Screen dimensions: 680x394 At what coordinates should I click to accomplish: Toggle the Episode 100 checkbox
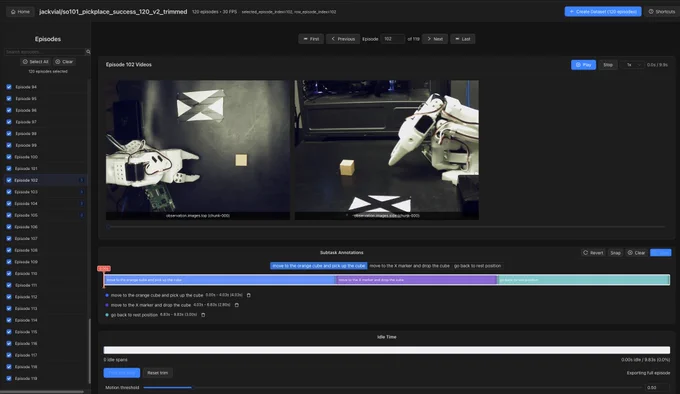[9, 157]
